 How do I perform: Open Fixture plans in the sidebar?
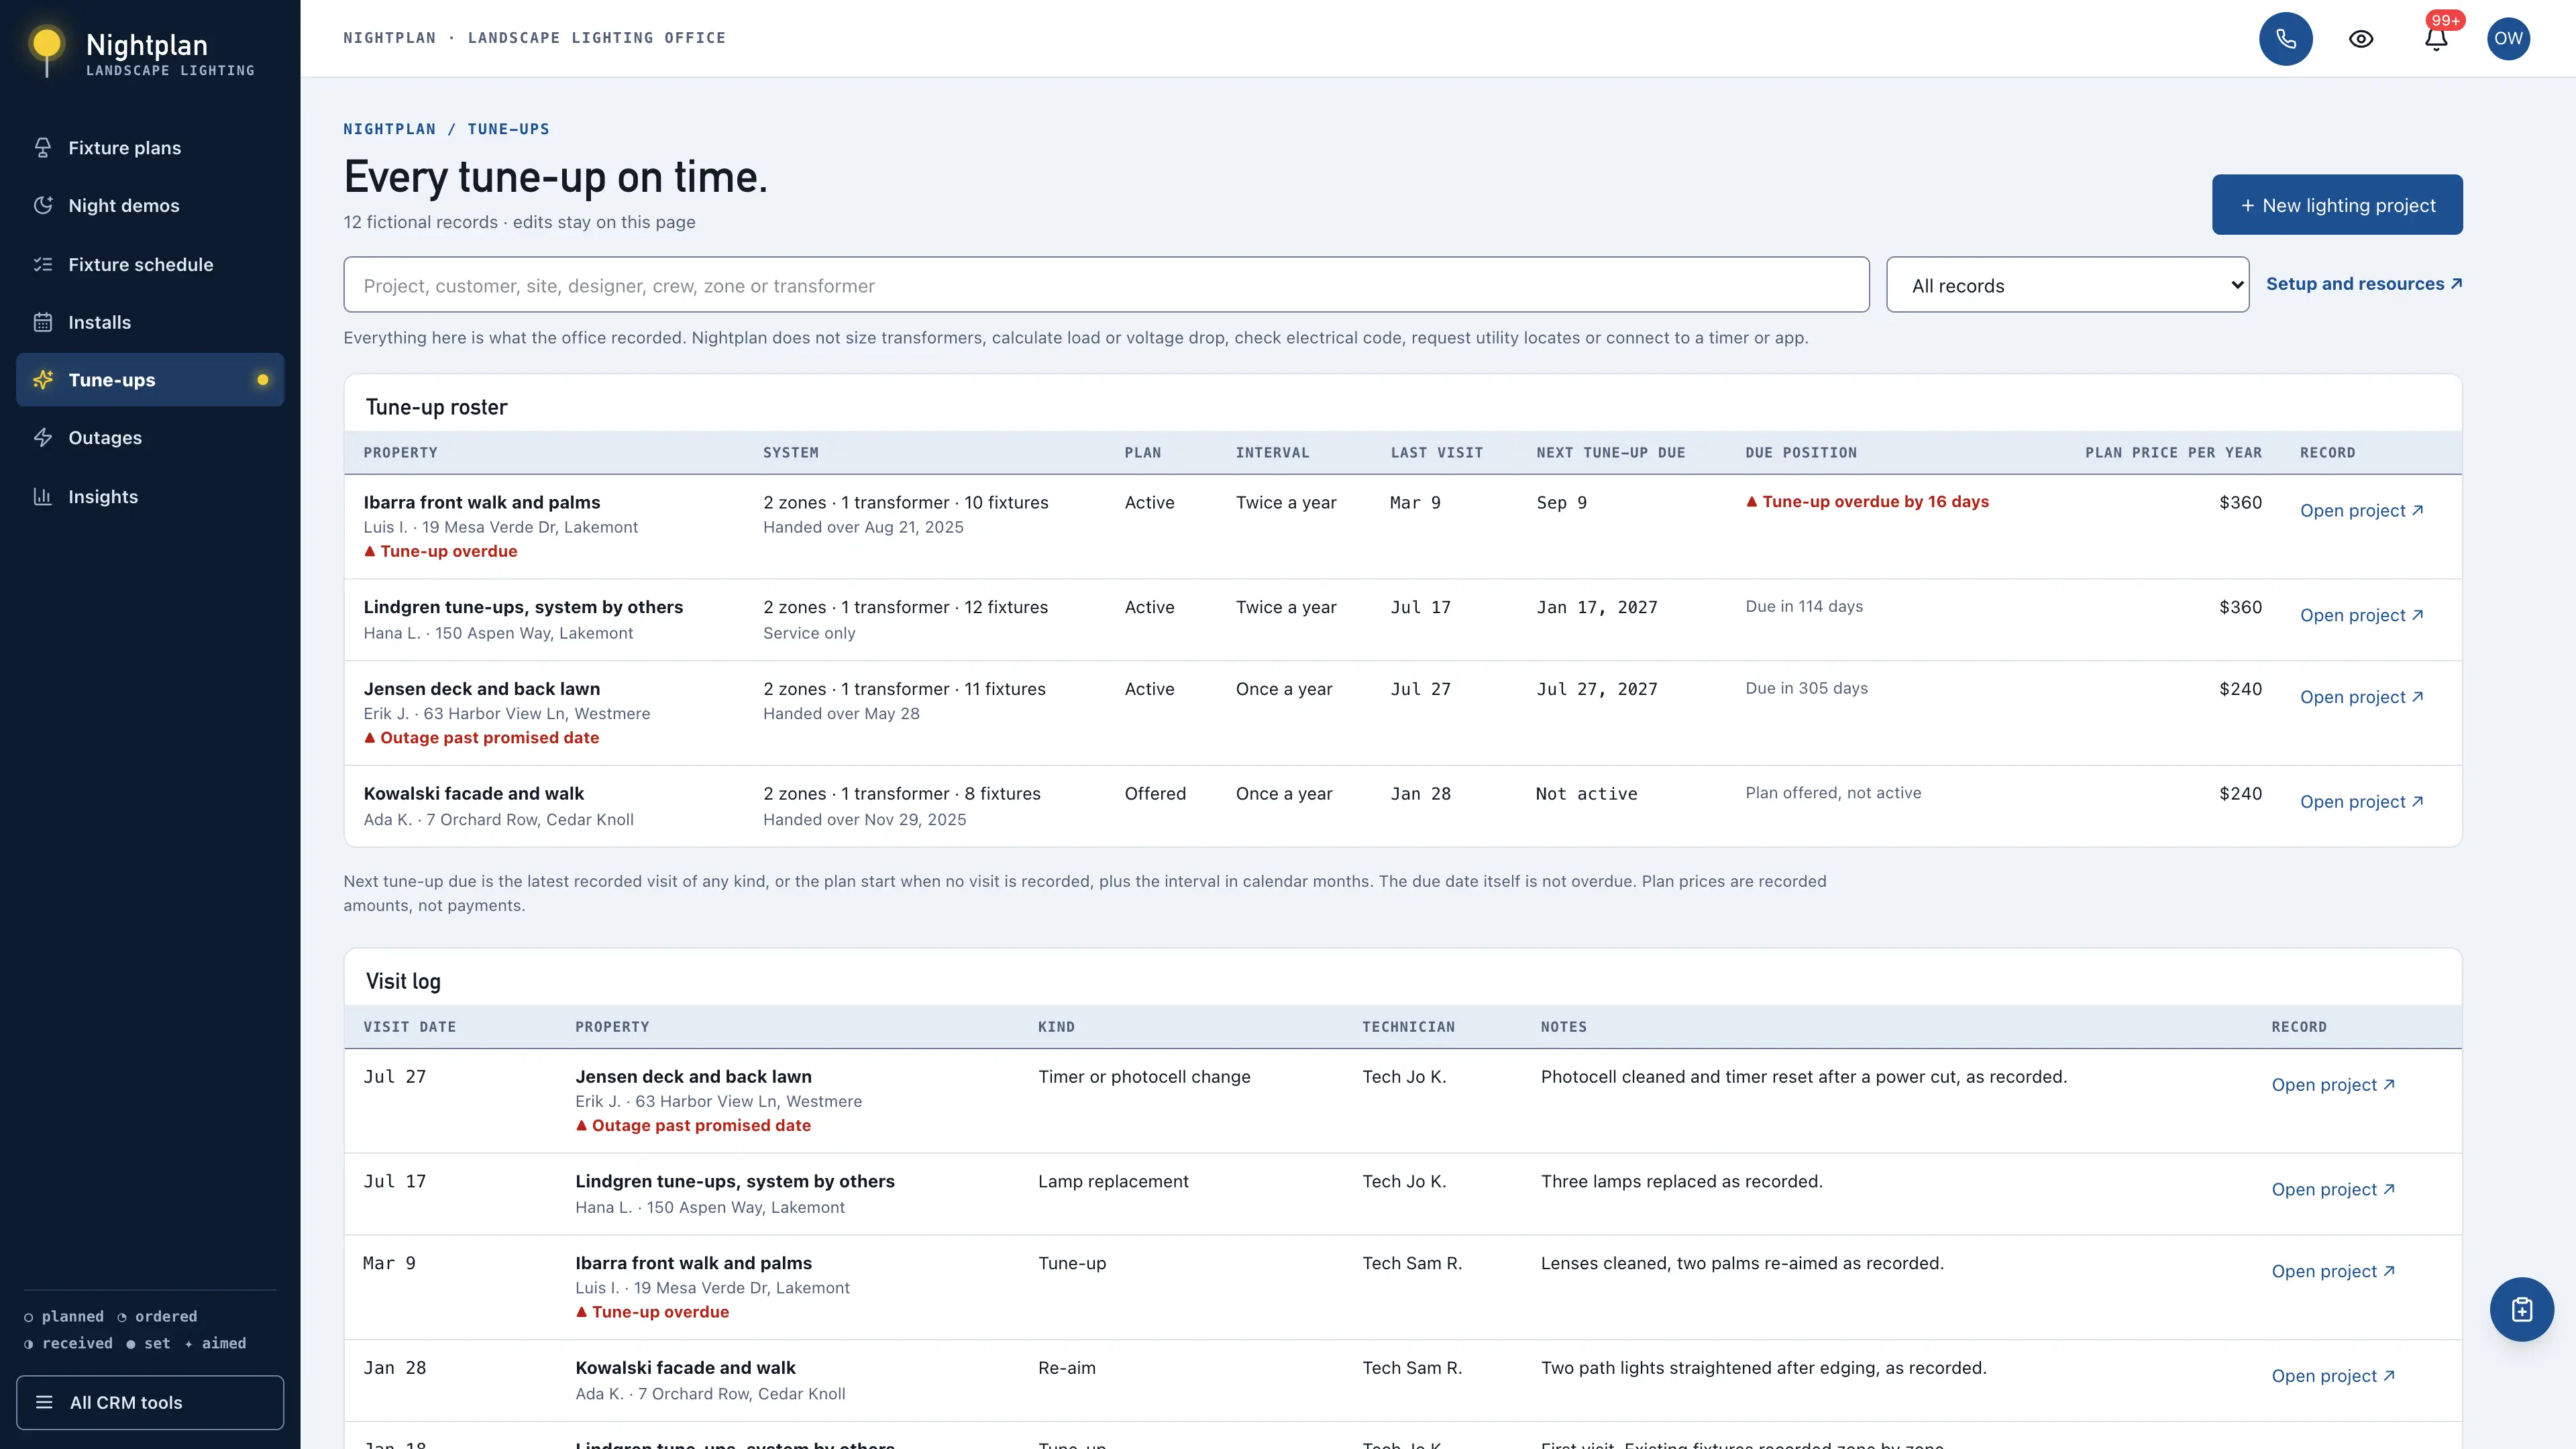click(150, 148)
